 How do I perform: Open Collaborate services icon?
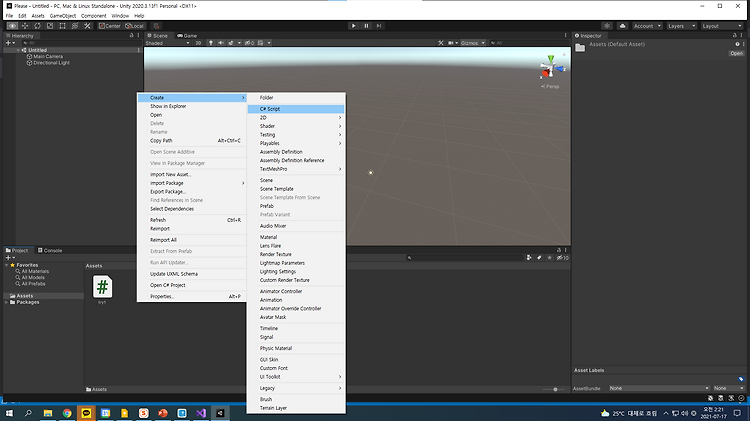(x=607, y=26)
